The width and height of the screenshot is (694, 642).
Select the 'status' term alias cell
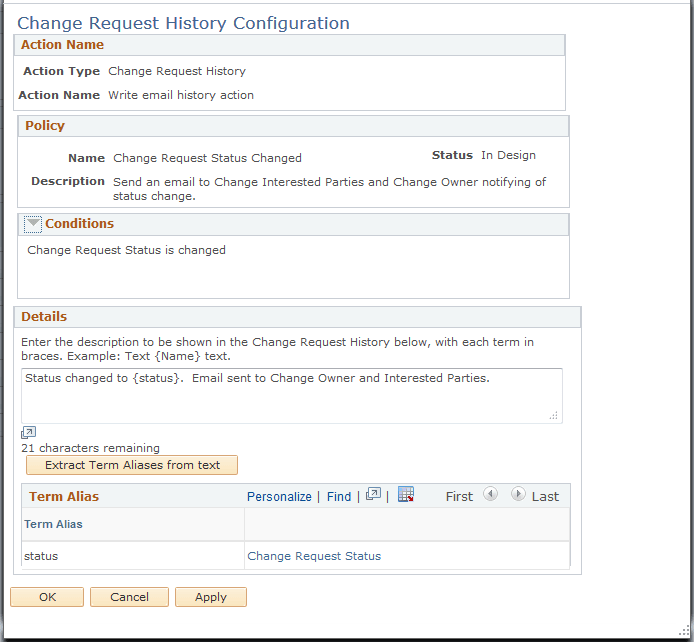(133, 556)
